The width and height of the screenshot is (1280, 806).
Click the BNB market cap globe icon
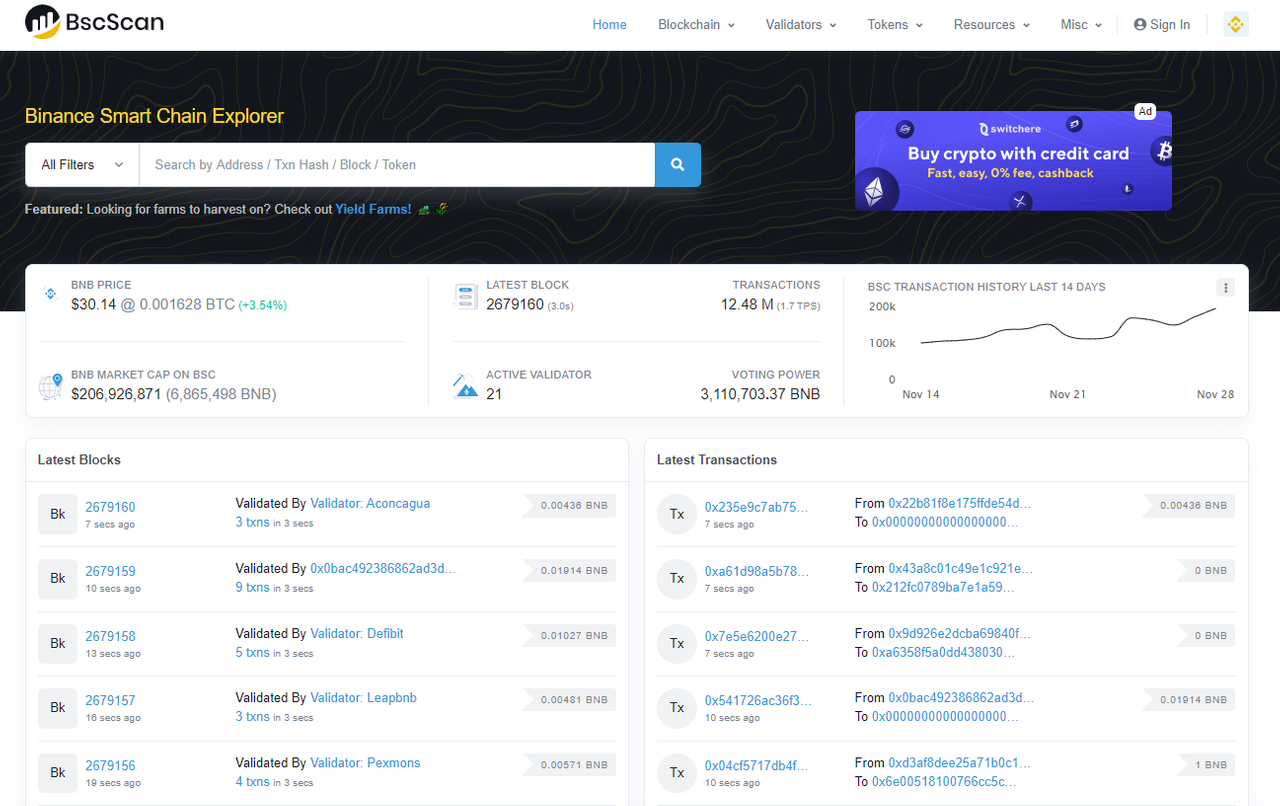(x=50, y=387)
